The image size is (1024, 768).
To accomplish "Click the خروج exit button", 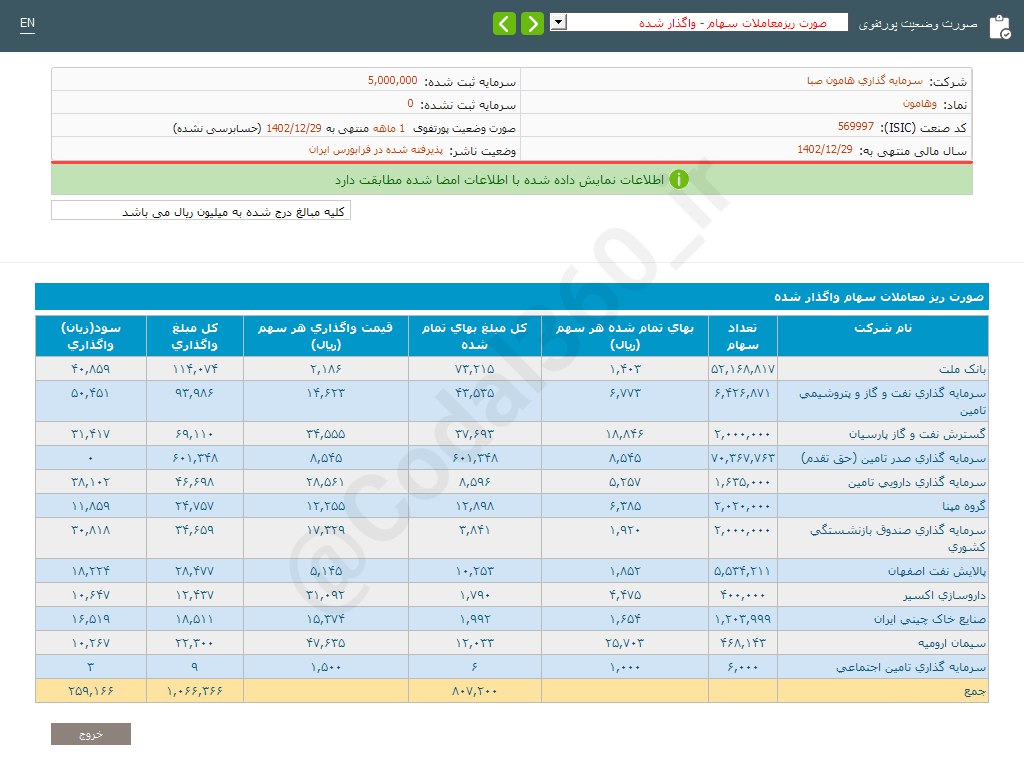I will 90,733.
